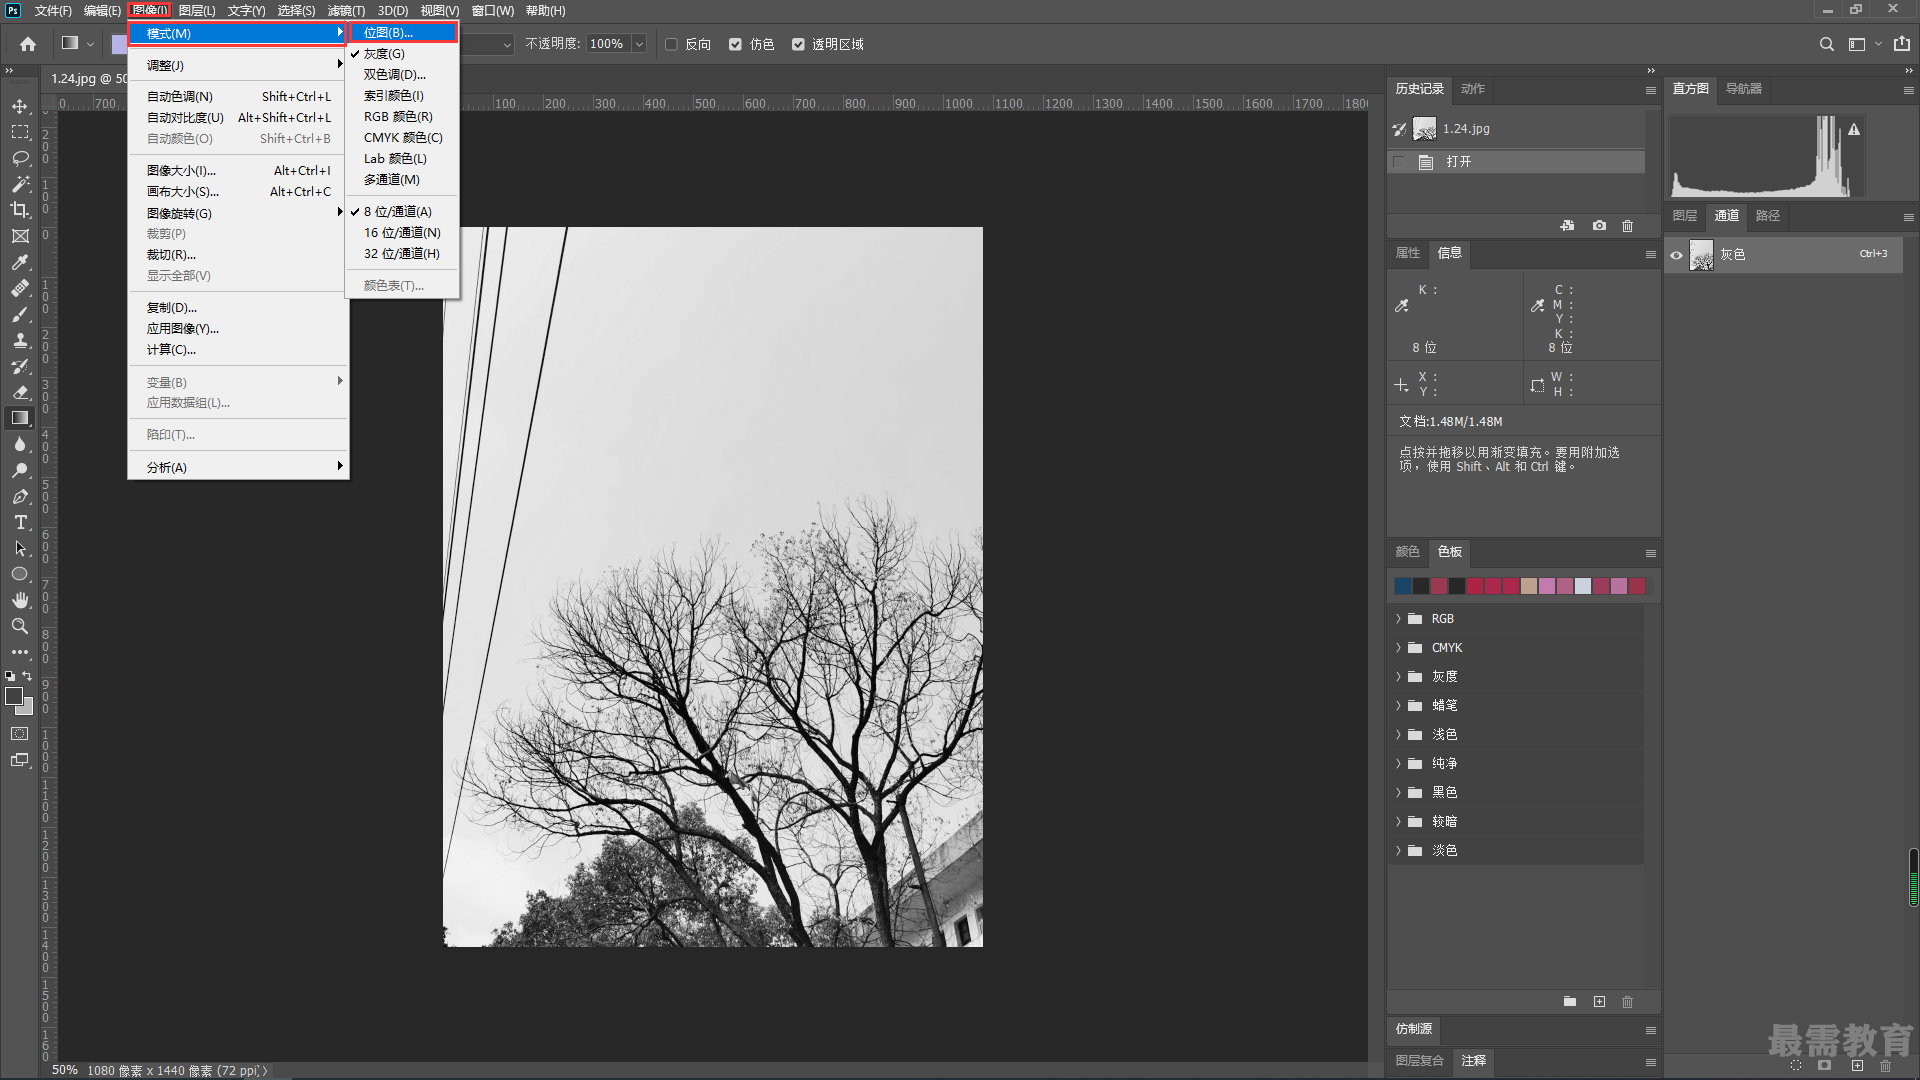
Task: Switch to the 动作 tab
Action: click(1473, 89)
